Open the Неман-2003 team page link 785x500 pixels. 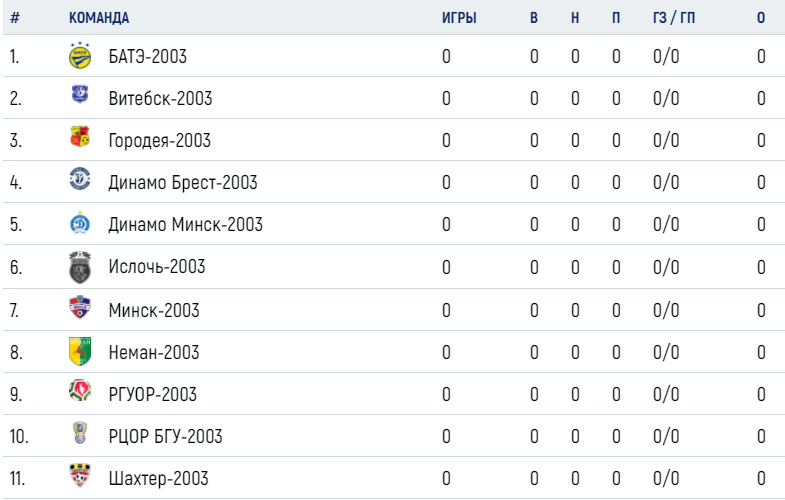154,352
